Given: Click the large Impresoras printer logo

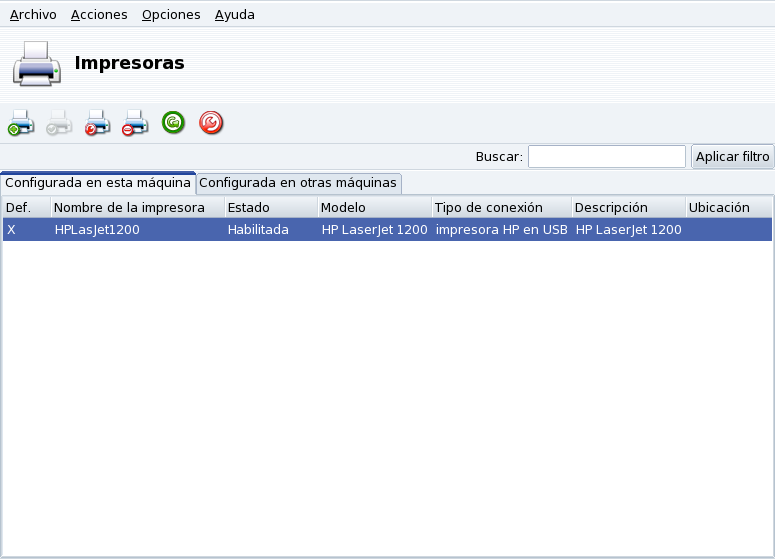Looking at the screenshot, I should [37, 63].
